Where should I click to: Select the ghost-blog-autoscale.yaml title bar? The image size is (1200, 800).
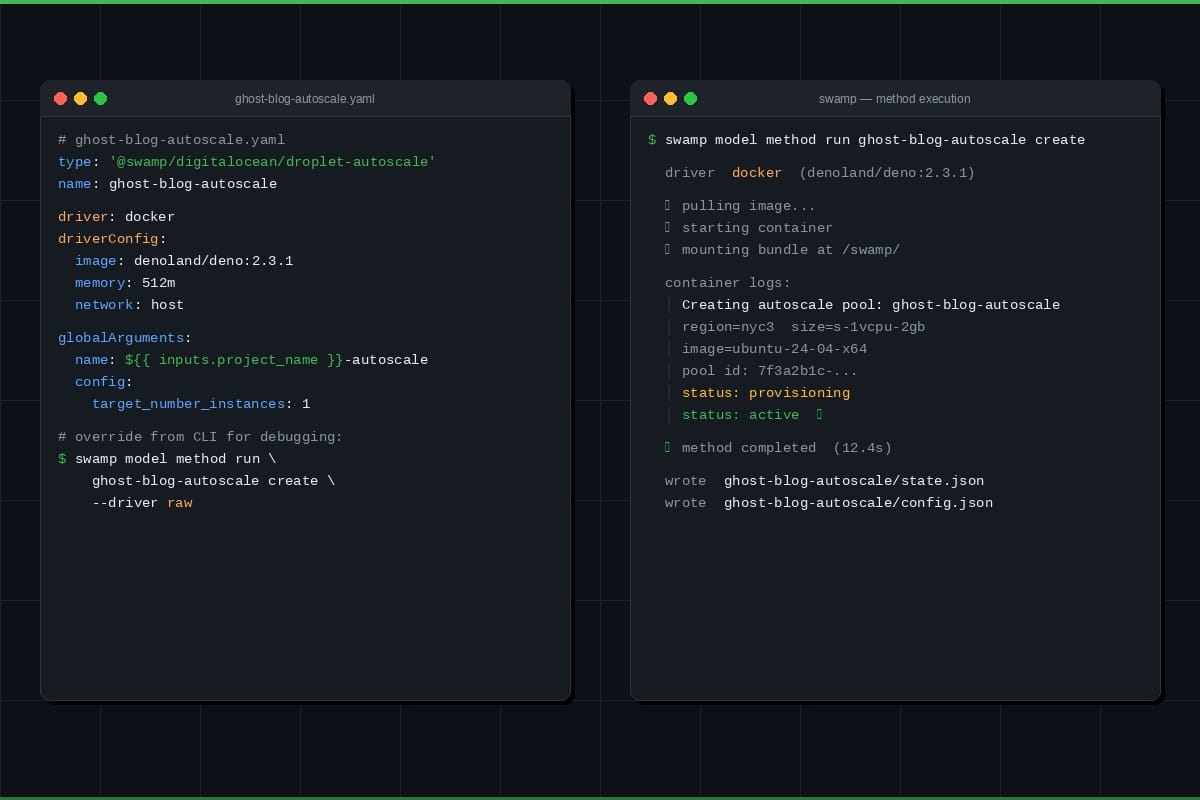[304, 98]
